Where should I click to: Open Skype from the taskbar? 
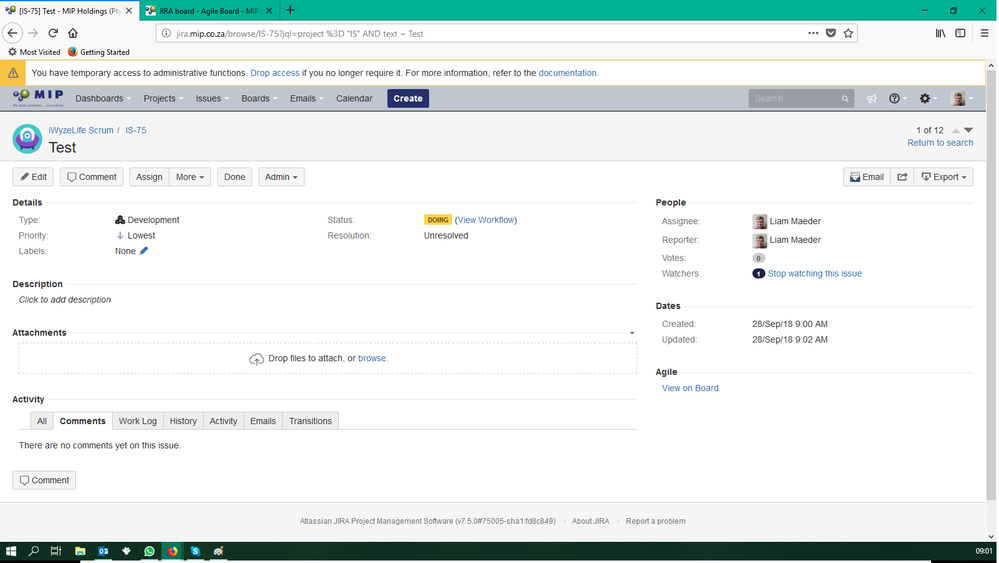click(x=196, y=551)
